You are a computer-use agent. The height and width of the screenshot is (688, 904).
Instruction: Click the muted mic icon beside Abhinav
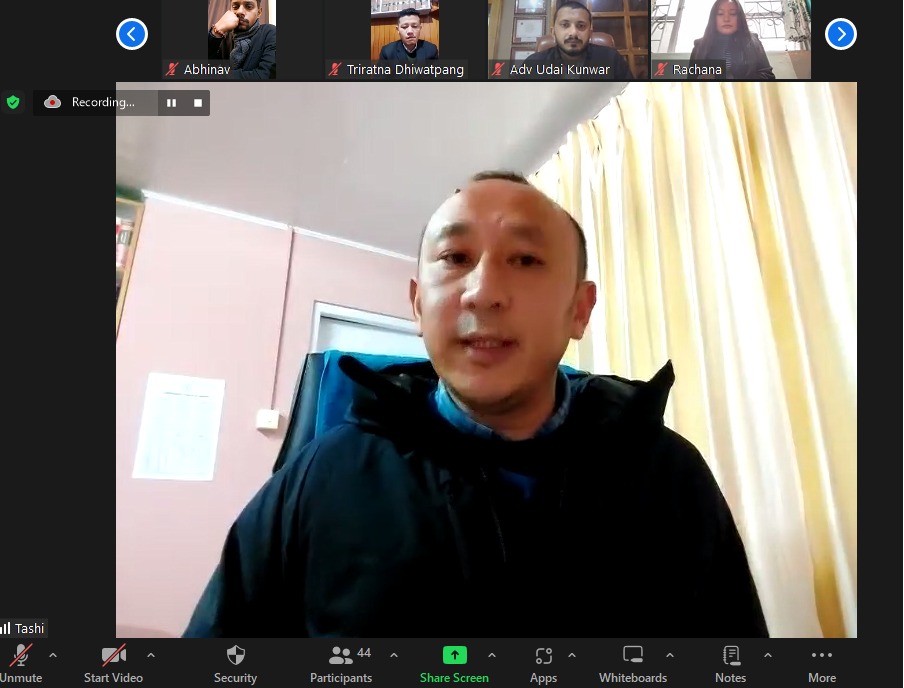[172, 70]
